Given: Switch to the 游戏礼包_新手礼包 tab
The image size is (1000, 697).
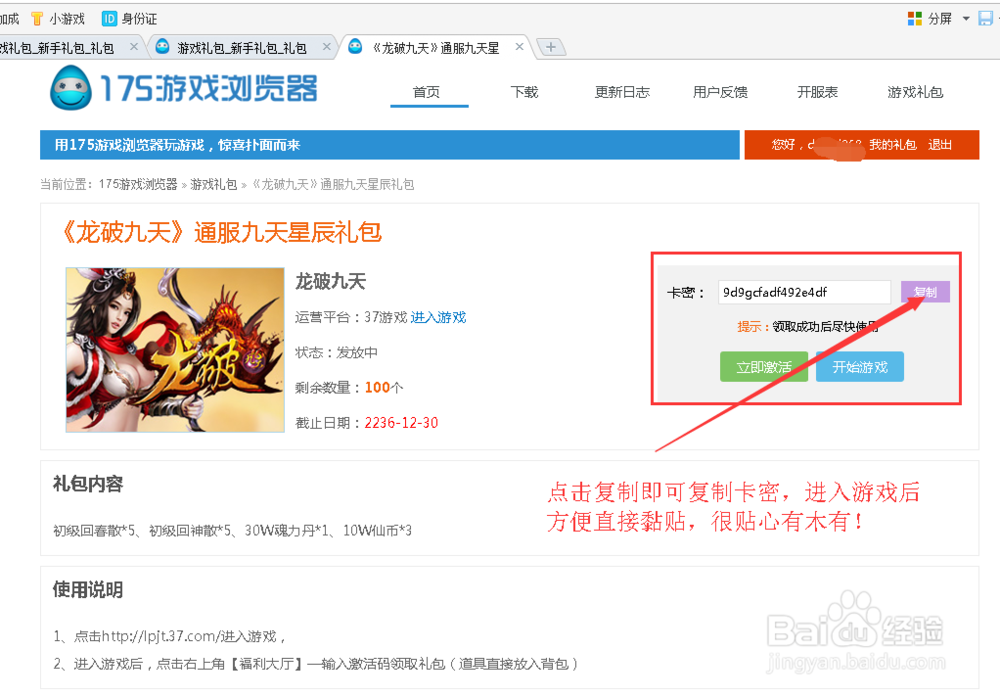Looking at the screenshot, I should [x=240, y=46].
